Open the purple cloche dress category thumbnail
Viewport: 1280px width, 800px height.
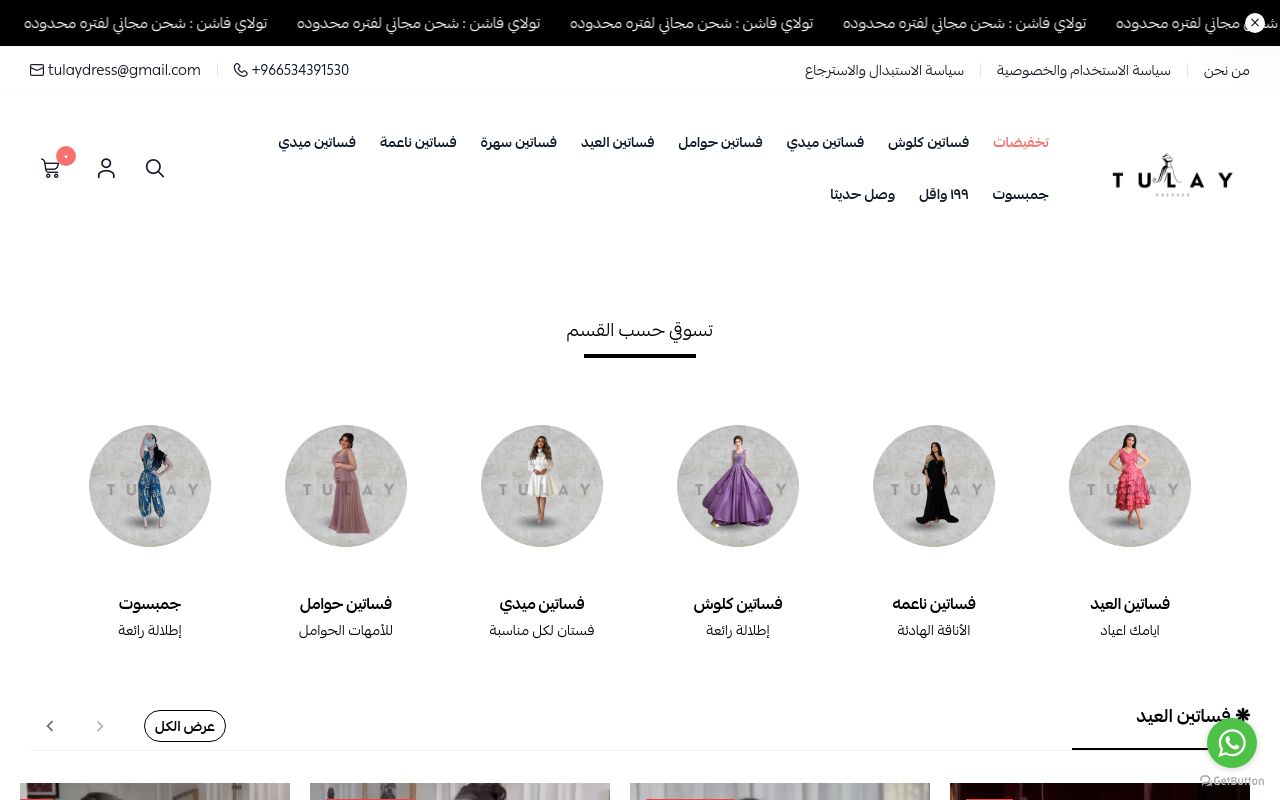click(x=738, y=486)
